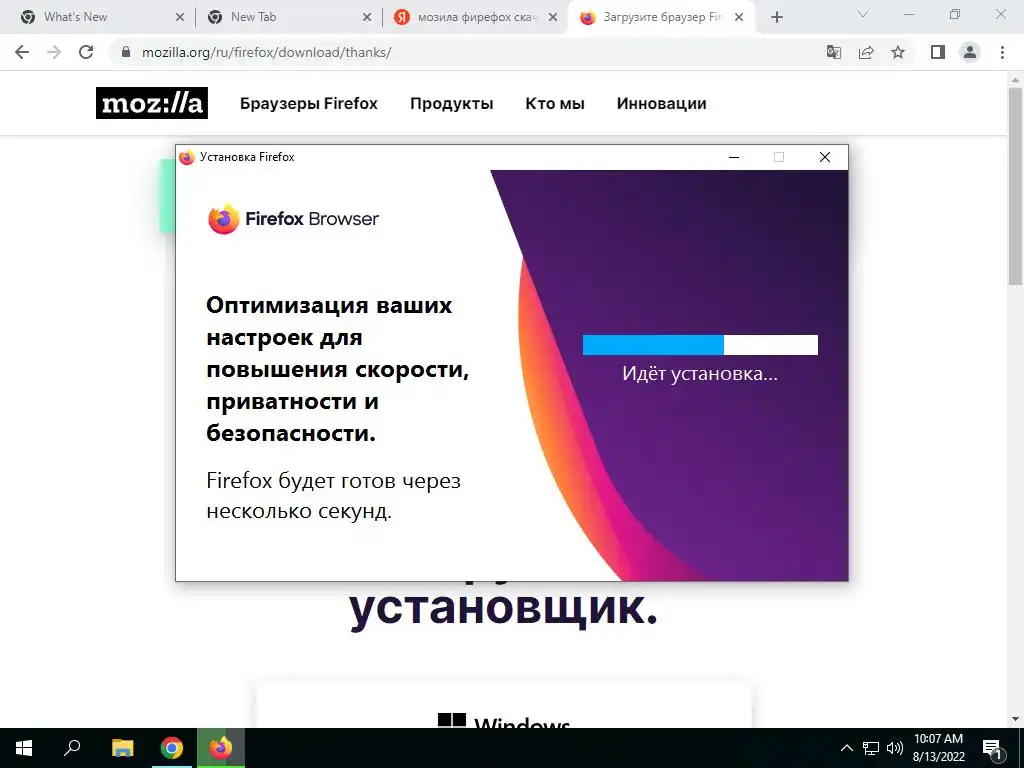Open the Windows Start menu

tap(24, 748)
